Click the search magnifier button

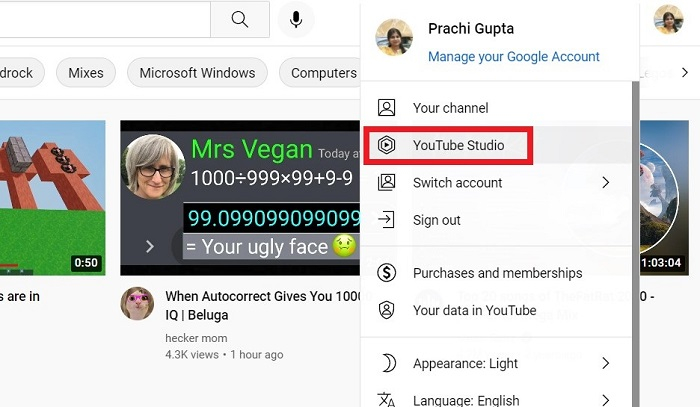point(240,19)
